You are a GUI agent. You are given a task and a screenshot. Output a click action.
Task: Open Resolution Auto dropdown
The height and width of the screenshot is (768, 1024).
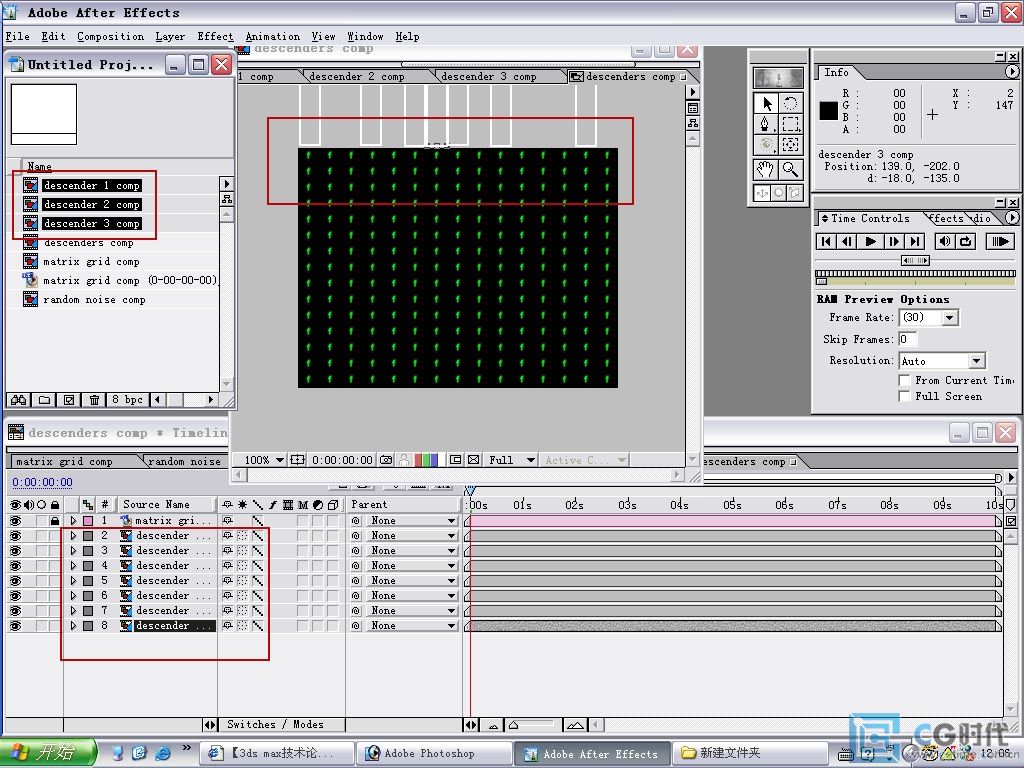coord(976,360)
